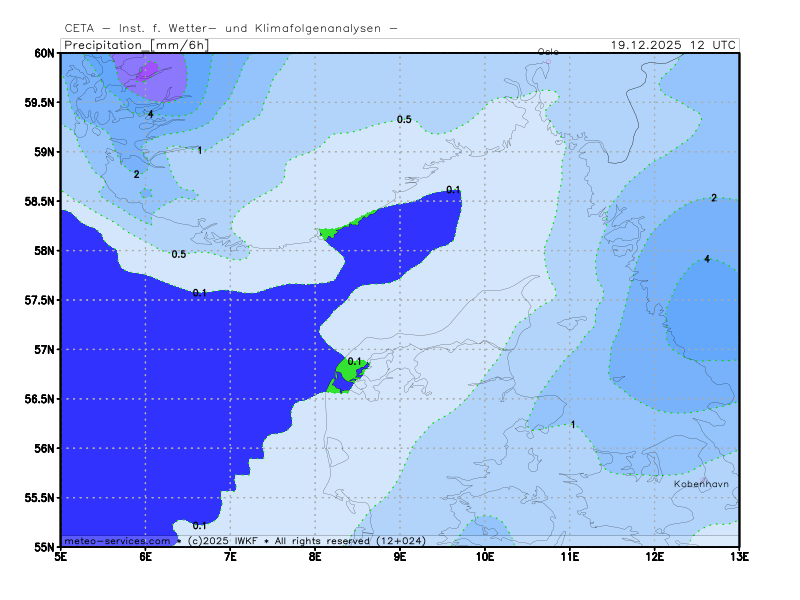This screenshot has width=800, height=600.
Task: Click the 0.1 contour label near 55N
Action: [199, 525]
